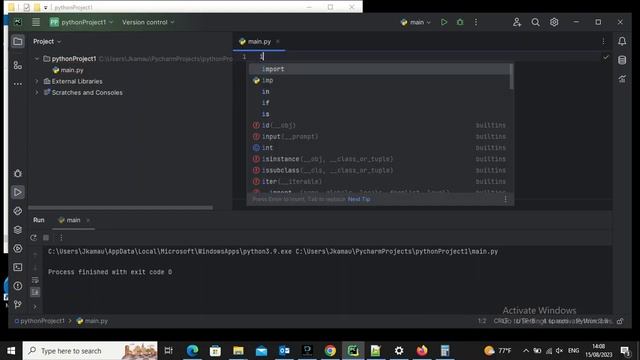Open Notifications bell icon
The width and height of the screenshot is (640, 360).
click(622, 41)
